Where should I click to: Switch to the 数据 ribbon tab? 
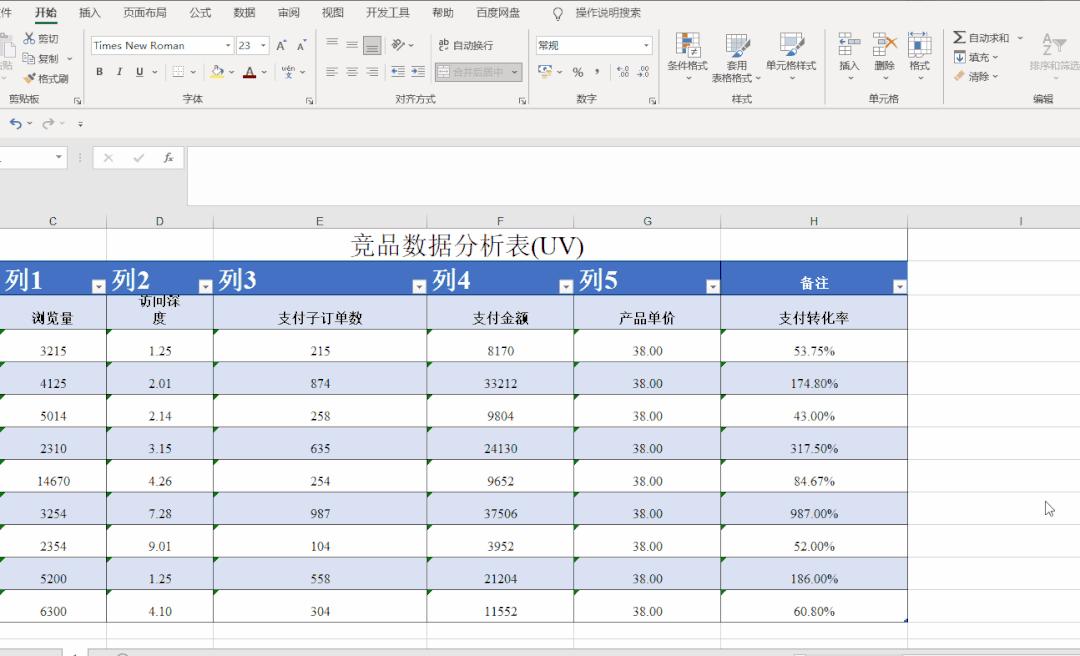coord(244,13)
